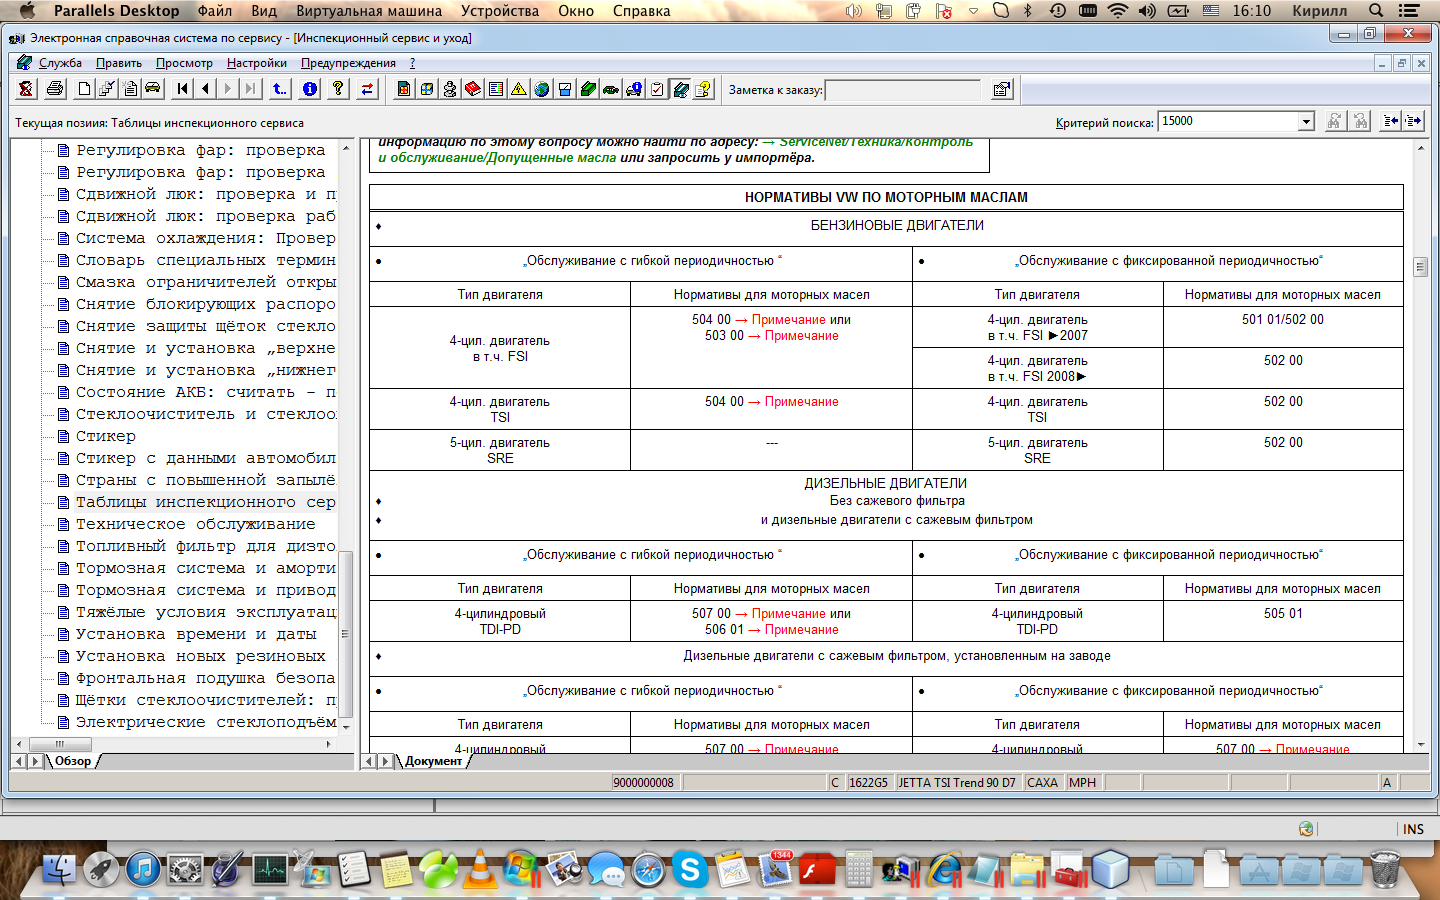Click the car icon beside the new-document icons

pos(152,89)
